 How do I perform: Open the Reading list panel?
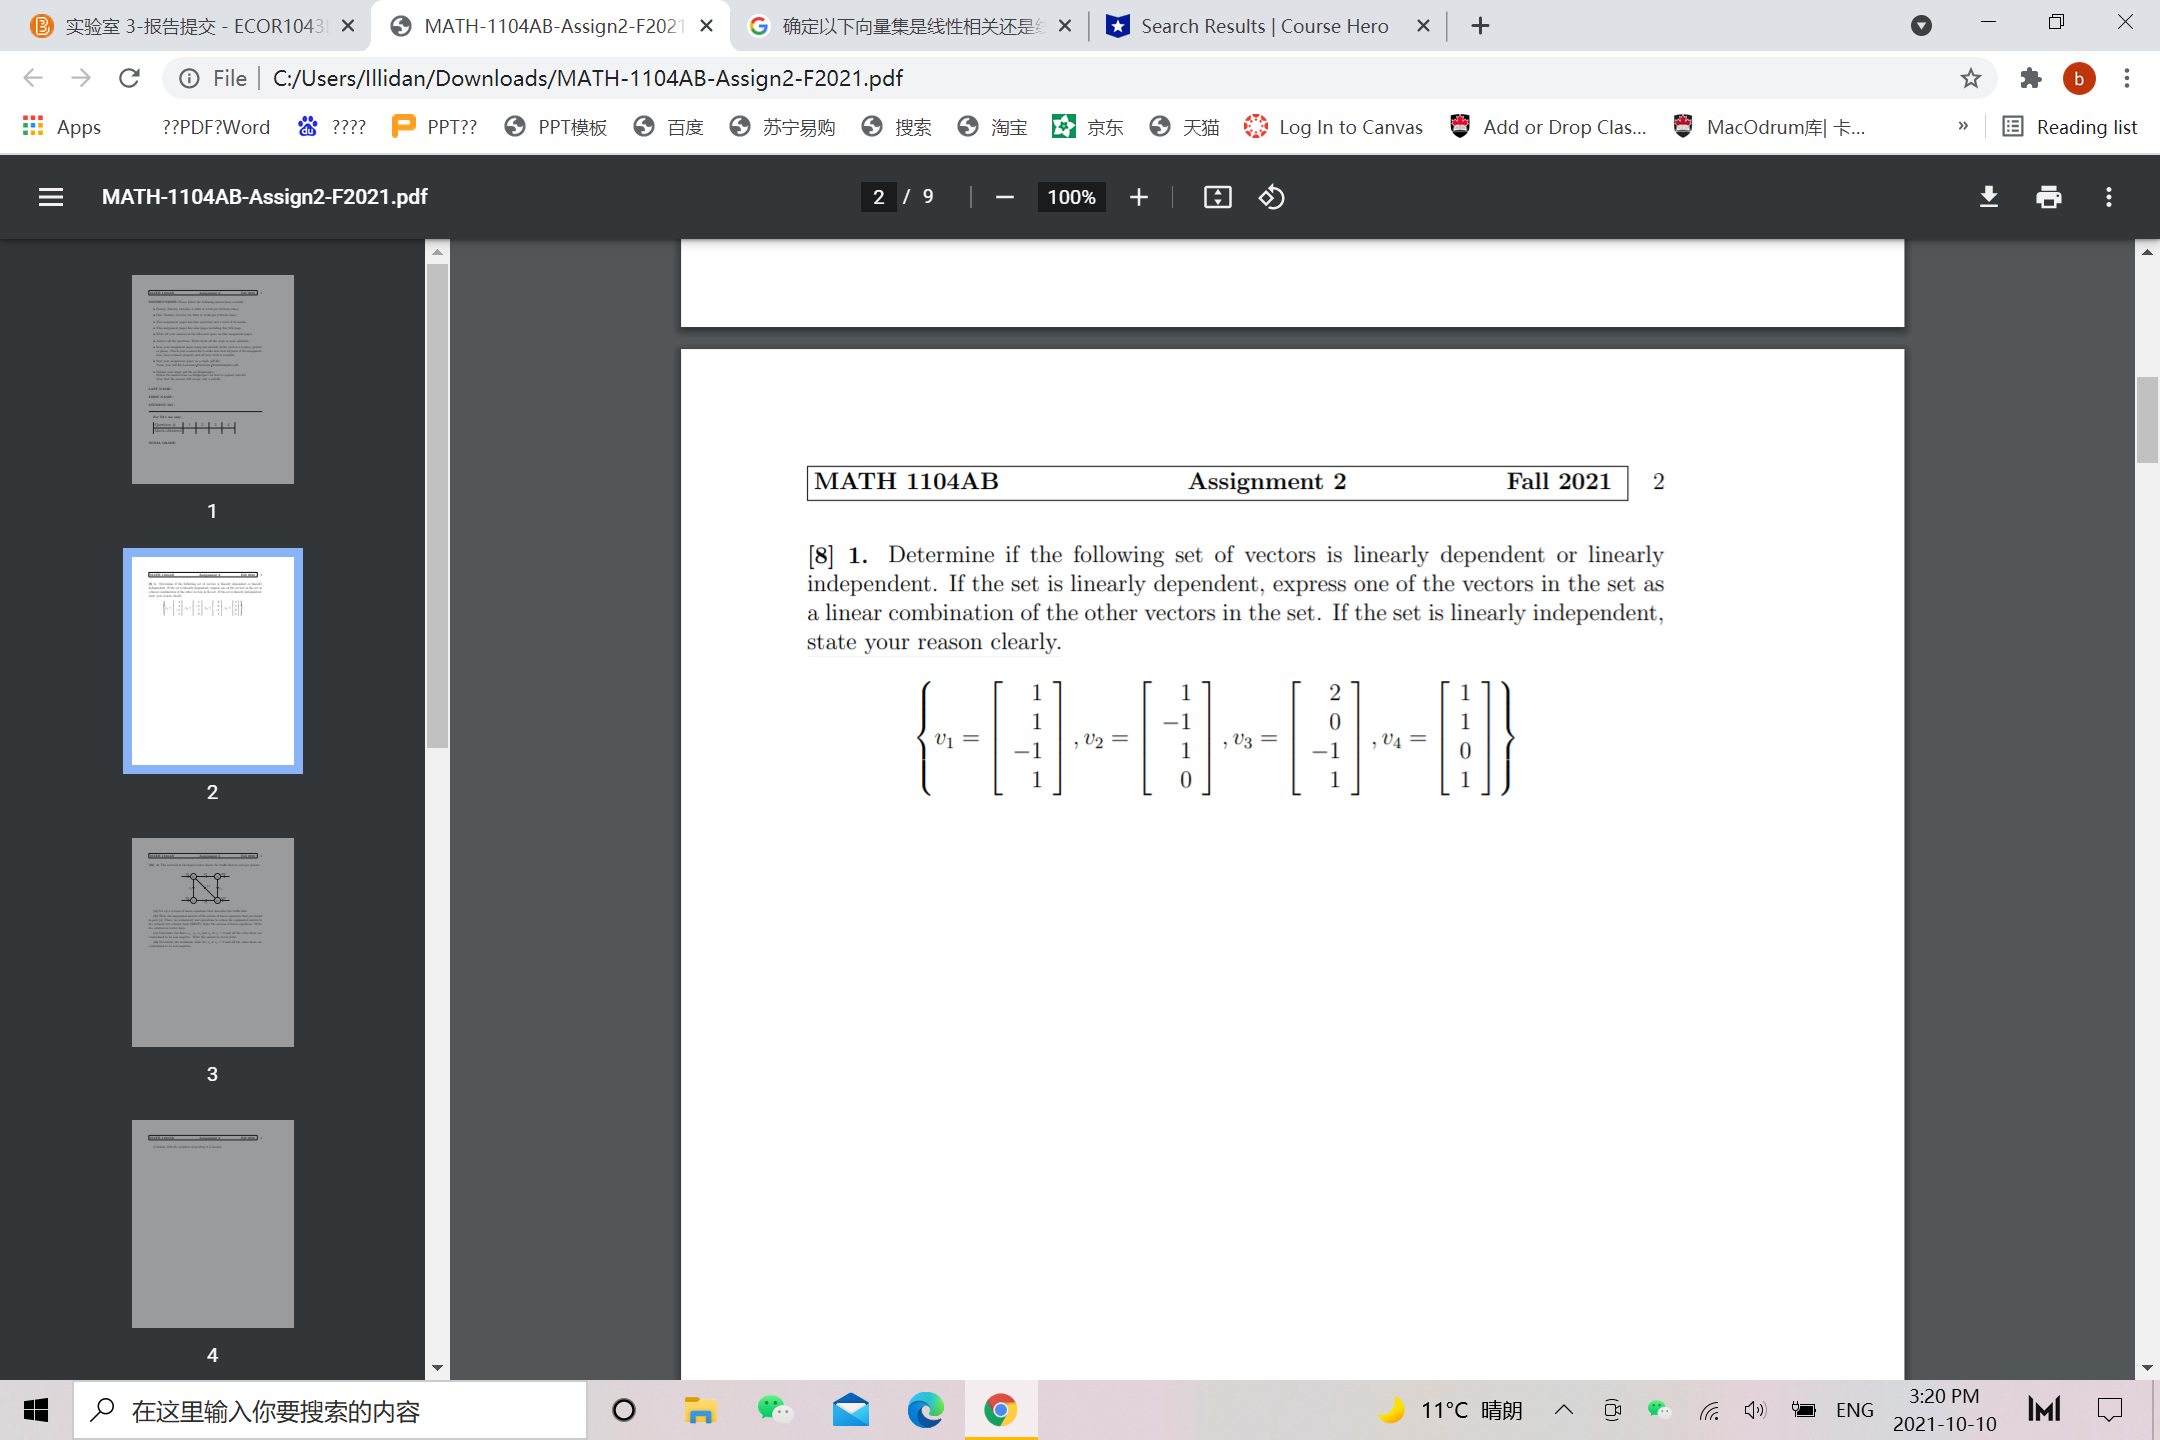[x=2070, y=127]
